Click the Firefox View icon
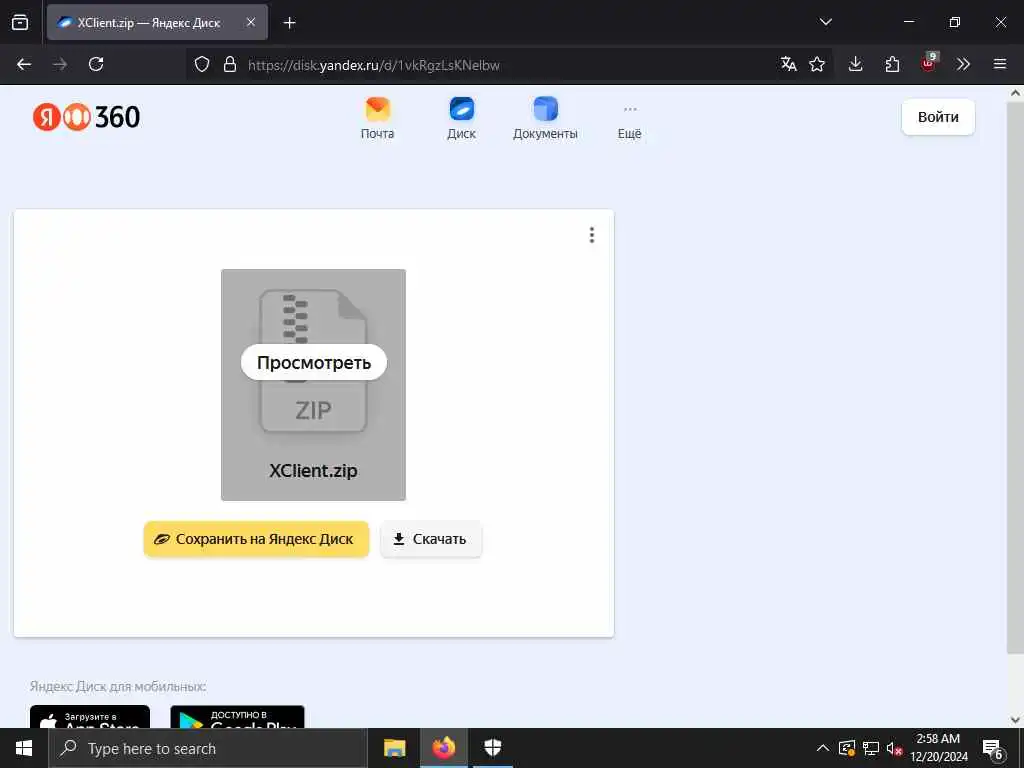The height and width of the screenshot is (768, 1024). pyautogui.click(x=20, y=22)
